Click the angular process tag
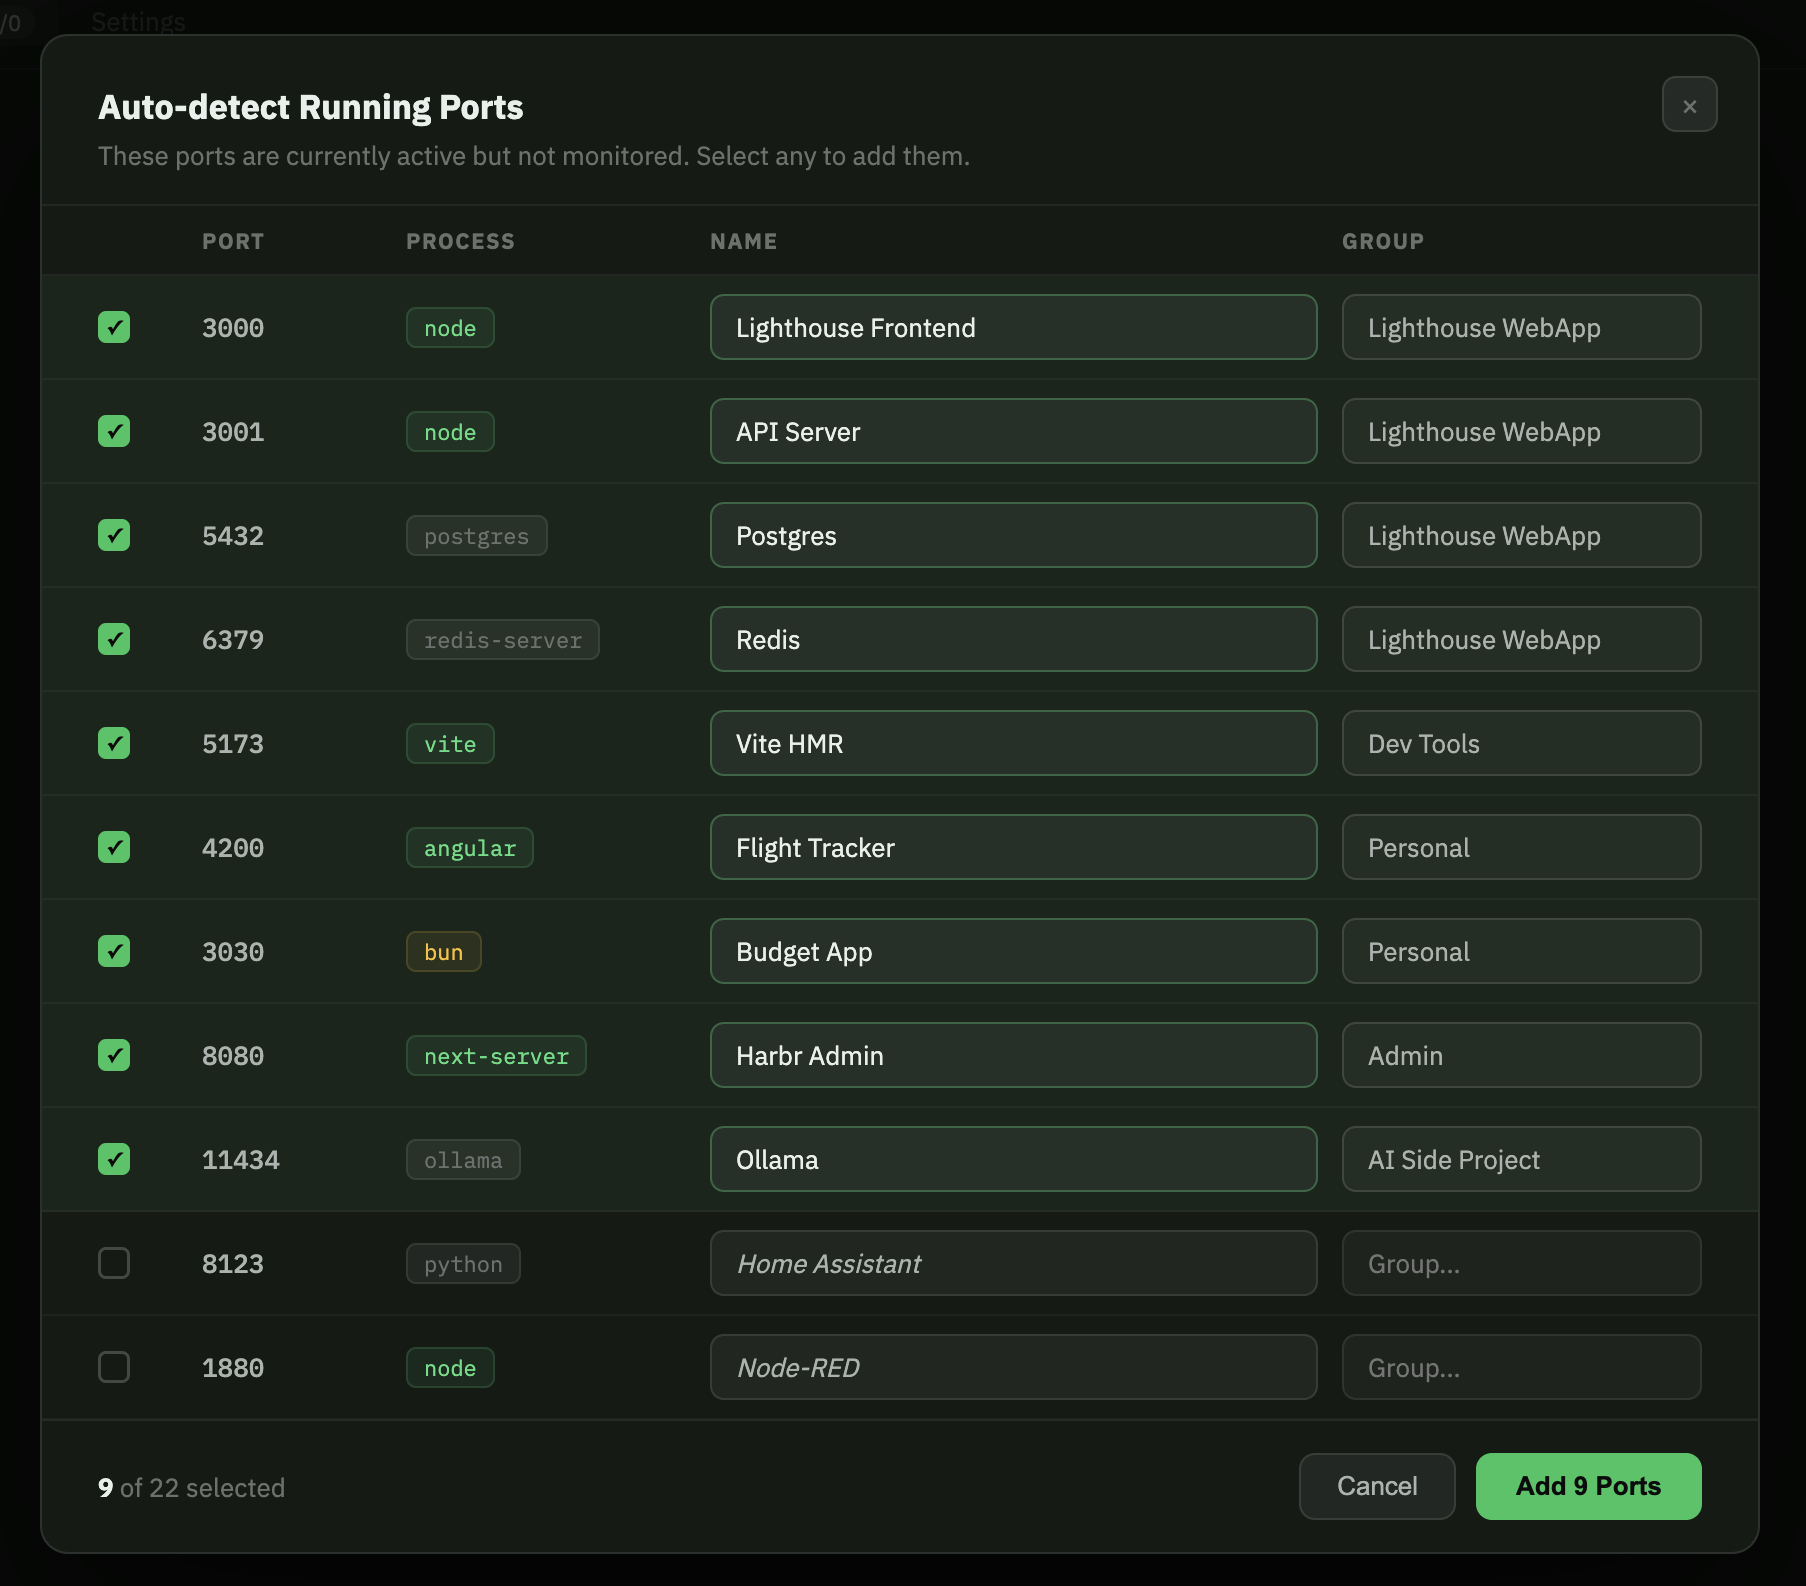 [469, 847]
